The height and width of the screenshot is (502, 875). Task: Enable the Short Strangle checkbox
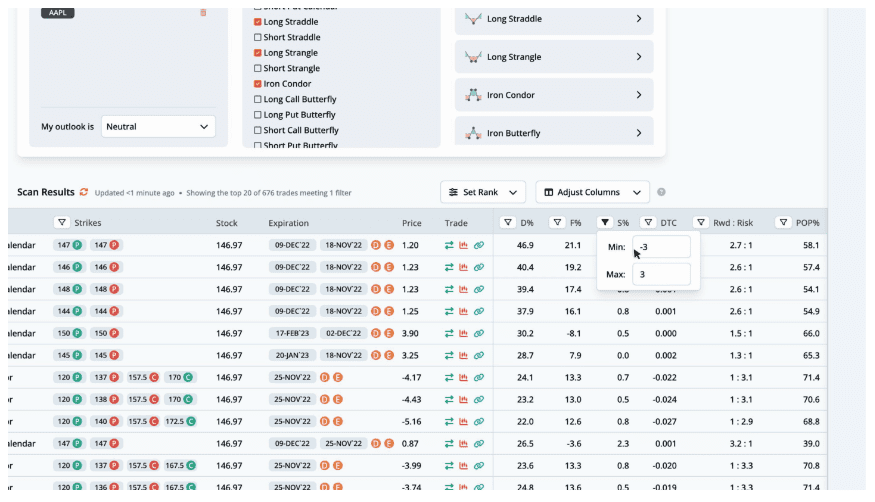pos(258,68)
